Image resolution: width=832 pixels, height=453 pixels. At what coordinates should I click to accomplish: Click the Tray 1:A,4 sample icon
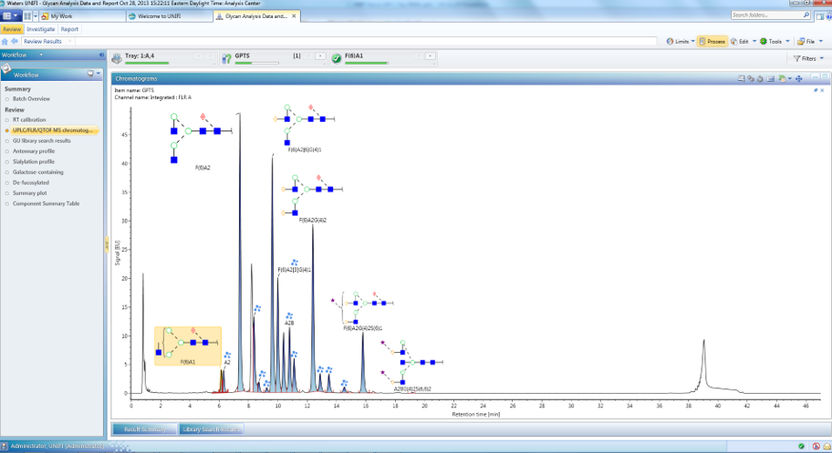pos(117,58)
